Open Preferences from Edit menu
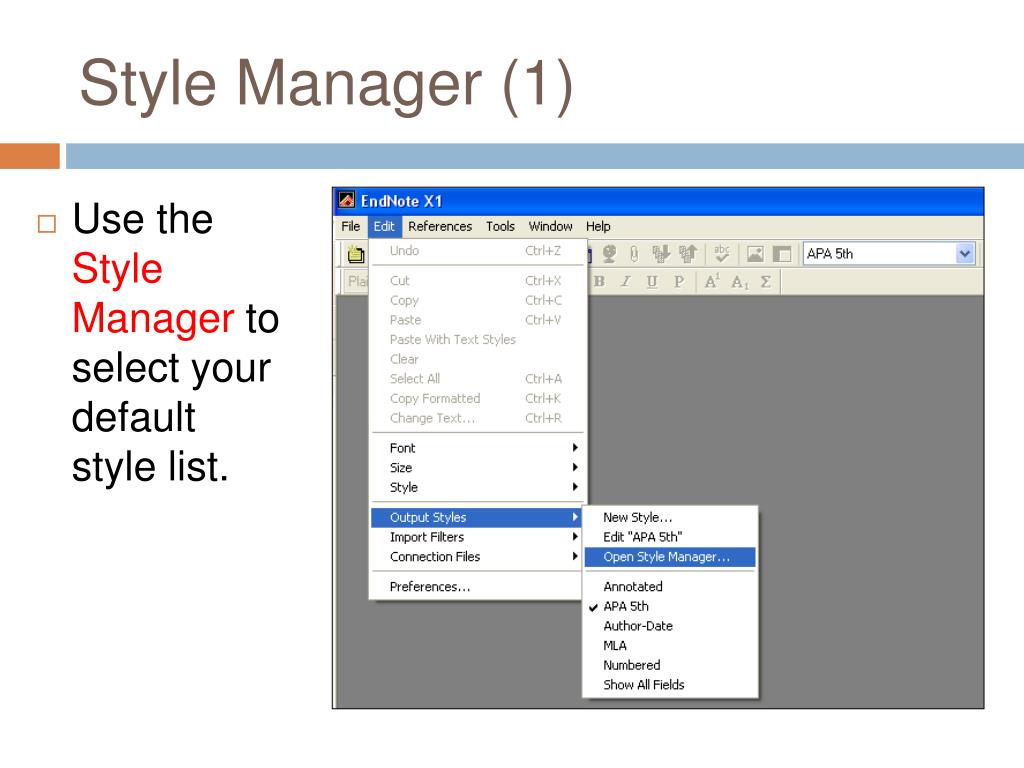The height and width of the screenshot is (768, 1024). (477, 586)
